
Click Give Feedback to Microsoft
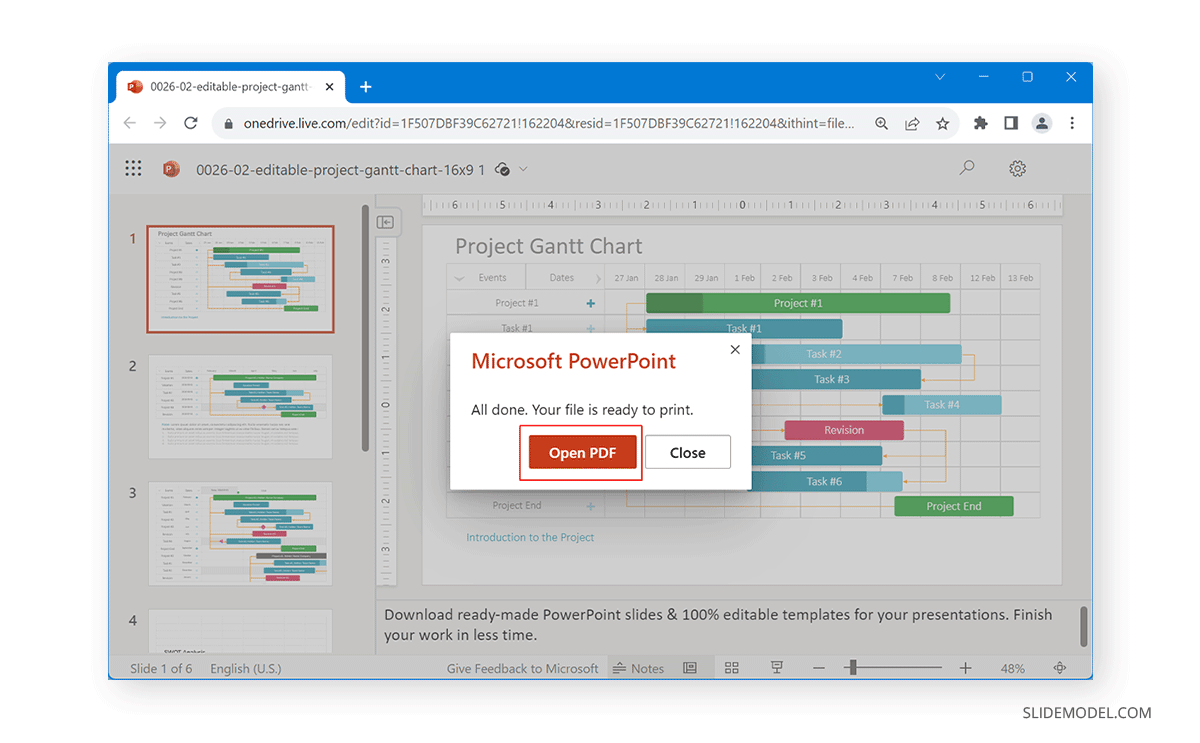pos(522,668)
